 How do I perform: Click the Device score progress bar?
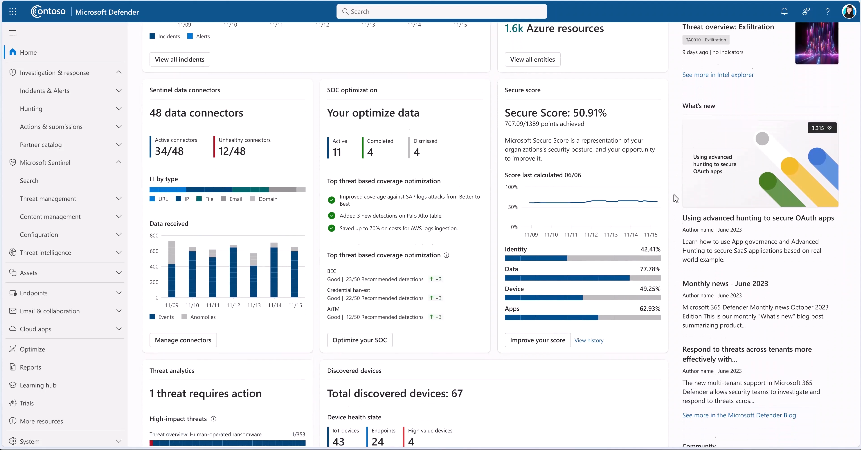(x=583, y=298)
